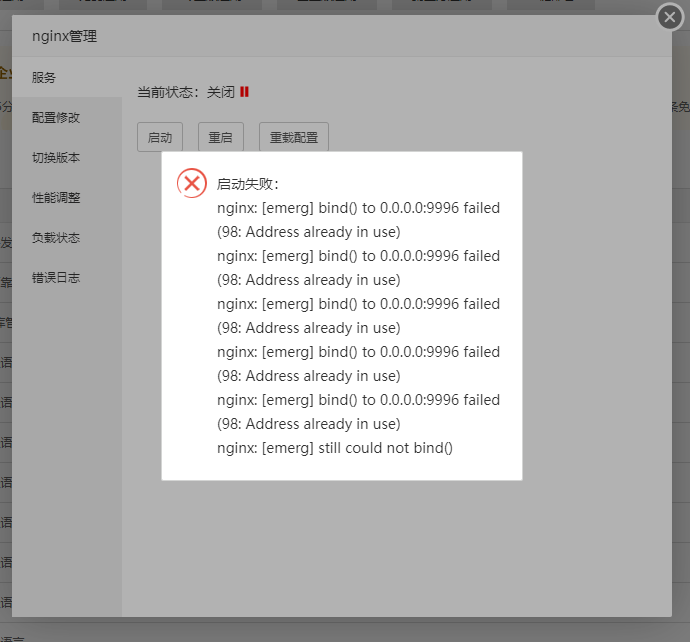The height and width of the screenshot is (642, 690).
Task: Switch to the 切换版本 tab
Action: [x=67, y=158]
